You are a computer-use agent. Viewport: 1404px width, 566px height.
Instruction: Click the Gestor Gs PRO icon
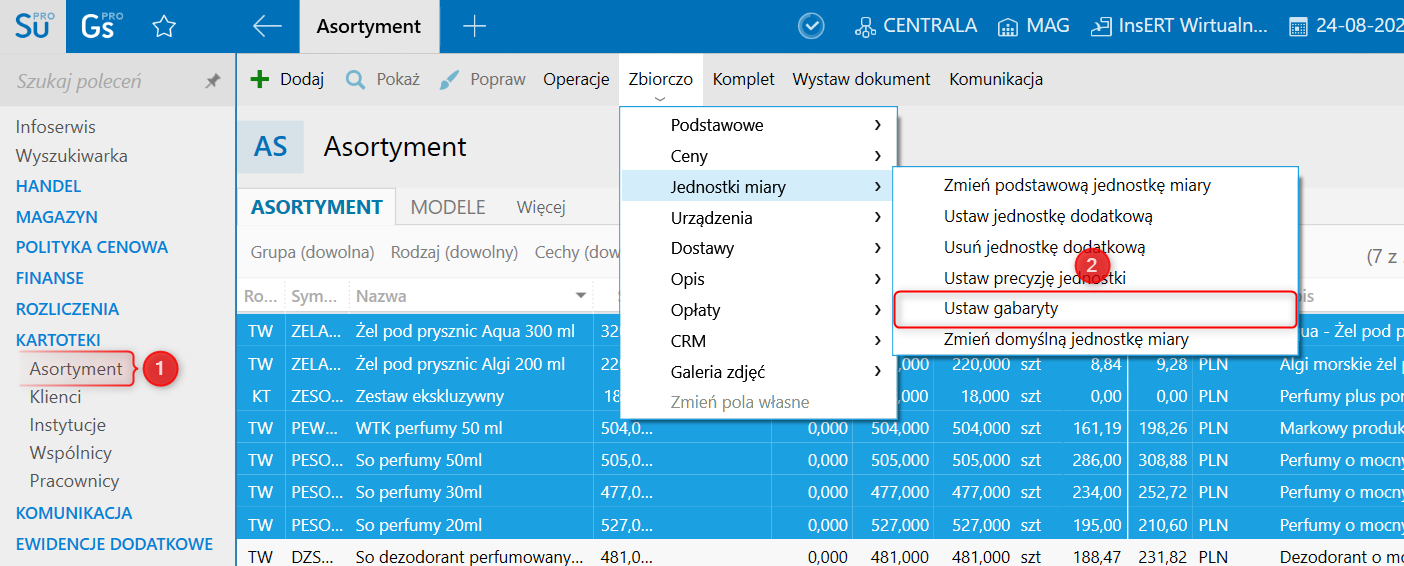click(99, 26)
